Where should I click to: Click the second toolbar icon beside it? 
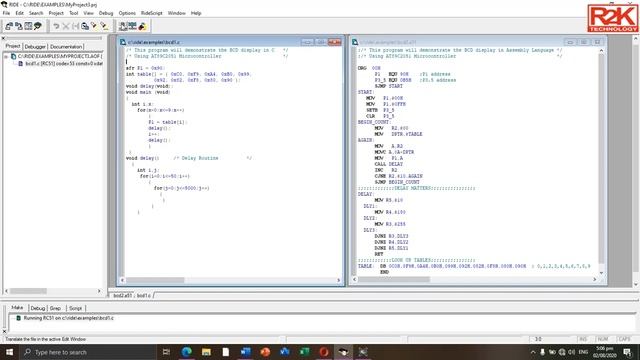(19, 26)
